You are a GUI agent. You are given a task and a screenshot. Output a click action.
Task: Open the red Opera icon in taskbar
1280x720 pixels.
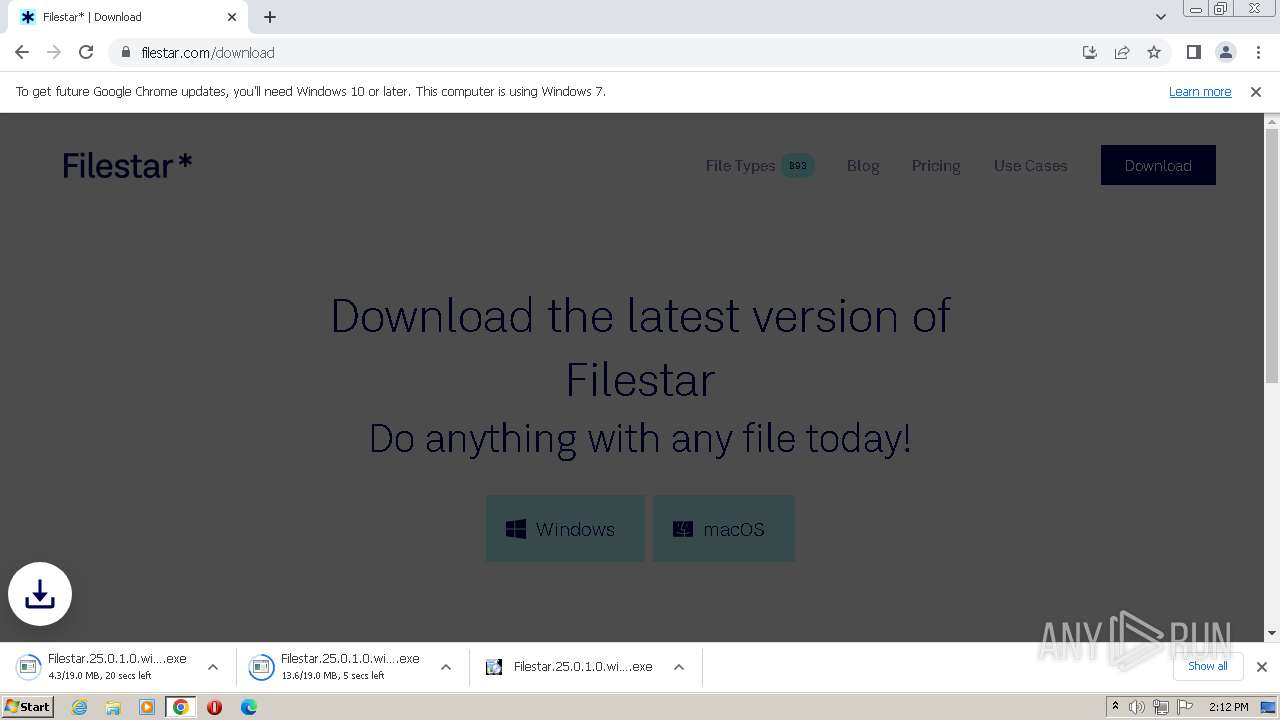pos(214,707)
